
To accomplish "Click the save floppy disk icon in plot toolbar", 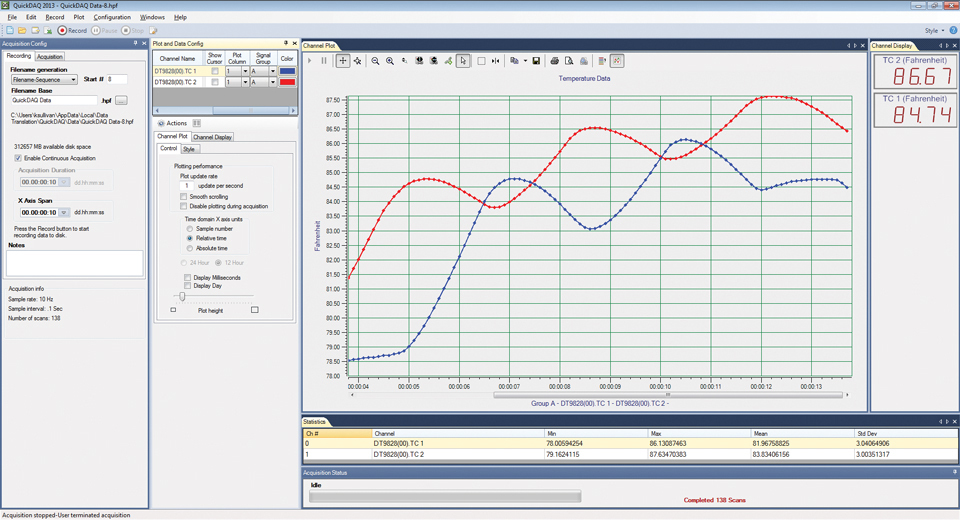I will tap(536, 61).
